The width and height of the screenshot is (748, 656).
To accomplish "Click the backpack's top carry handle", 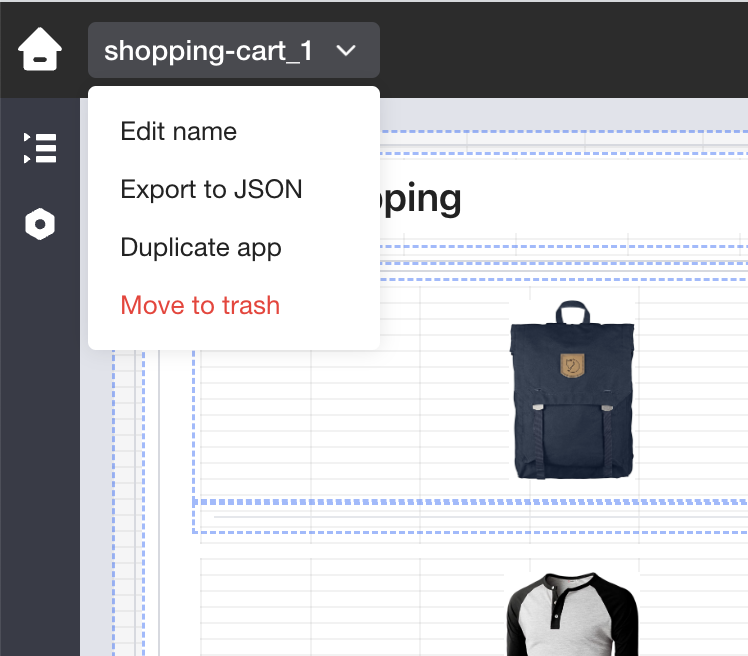I will (x=572, y=310).
